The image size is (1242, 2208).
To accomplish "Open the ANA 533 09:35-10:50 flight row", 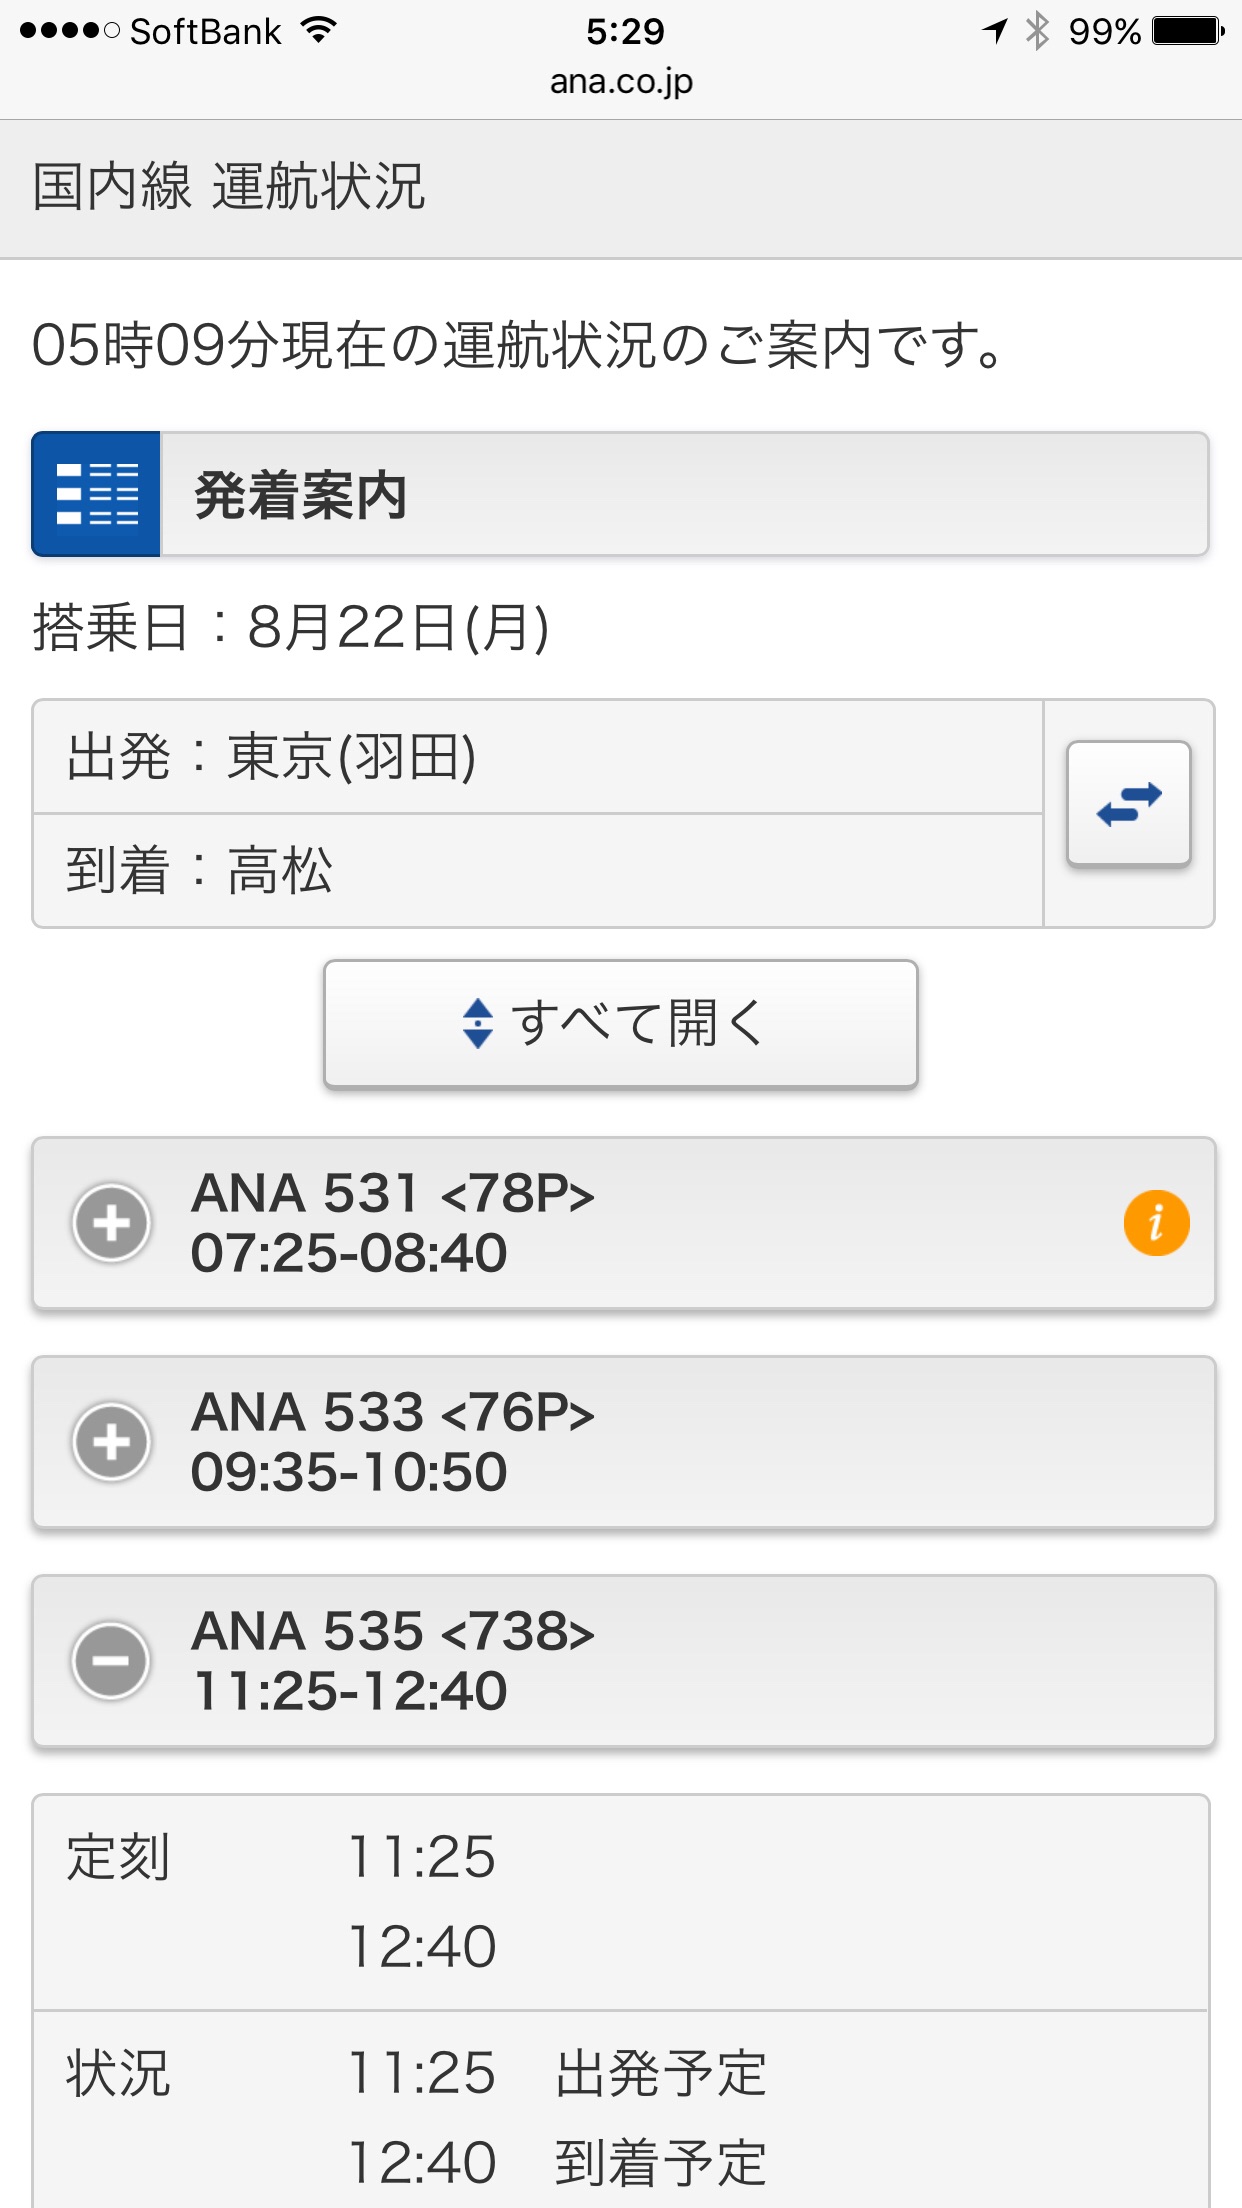I will click(620, 1441).
